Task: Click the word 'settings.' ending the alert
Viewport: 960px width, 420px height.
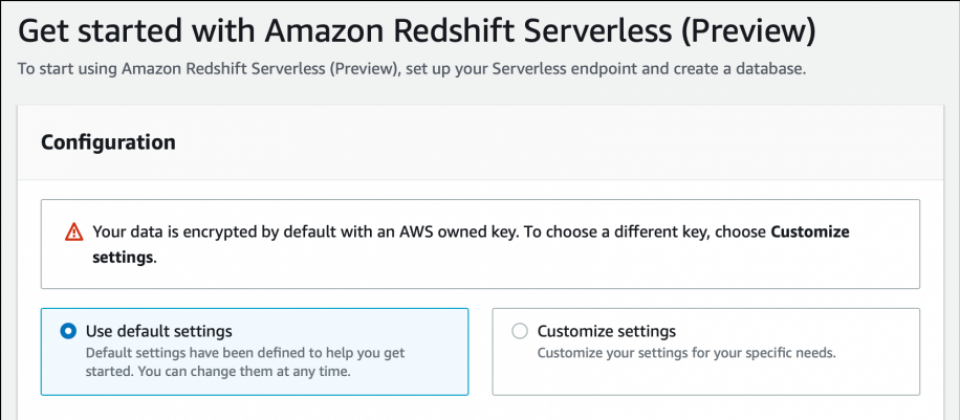Action: pyautogui.click(x=124, y=258)
